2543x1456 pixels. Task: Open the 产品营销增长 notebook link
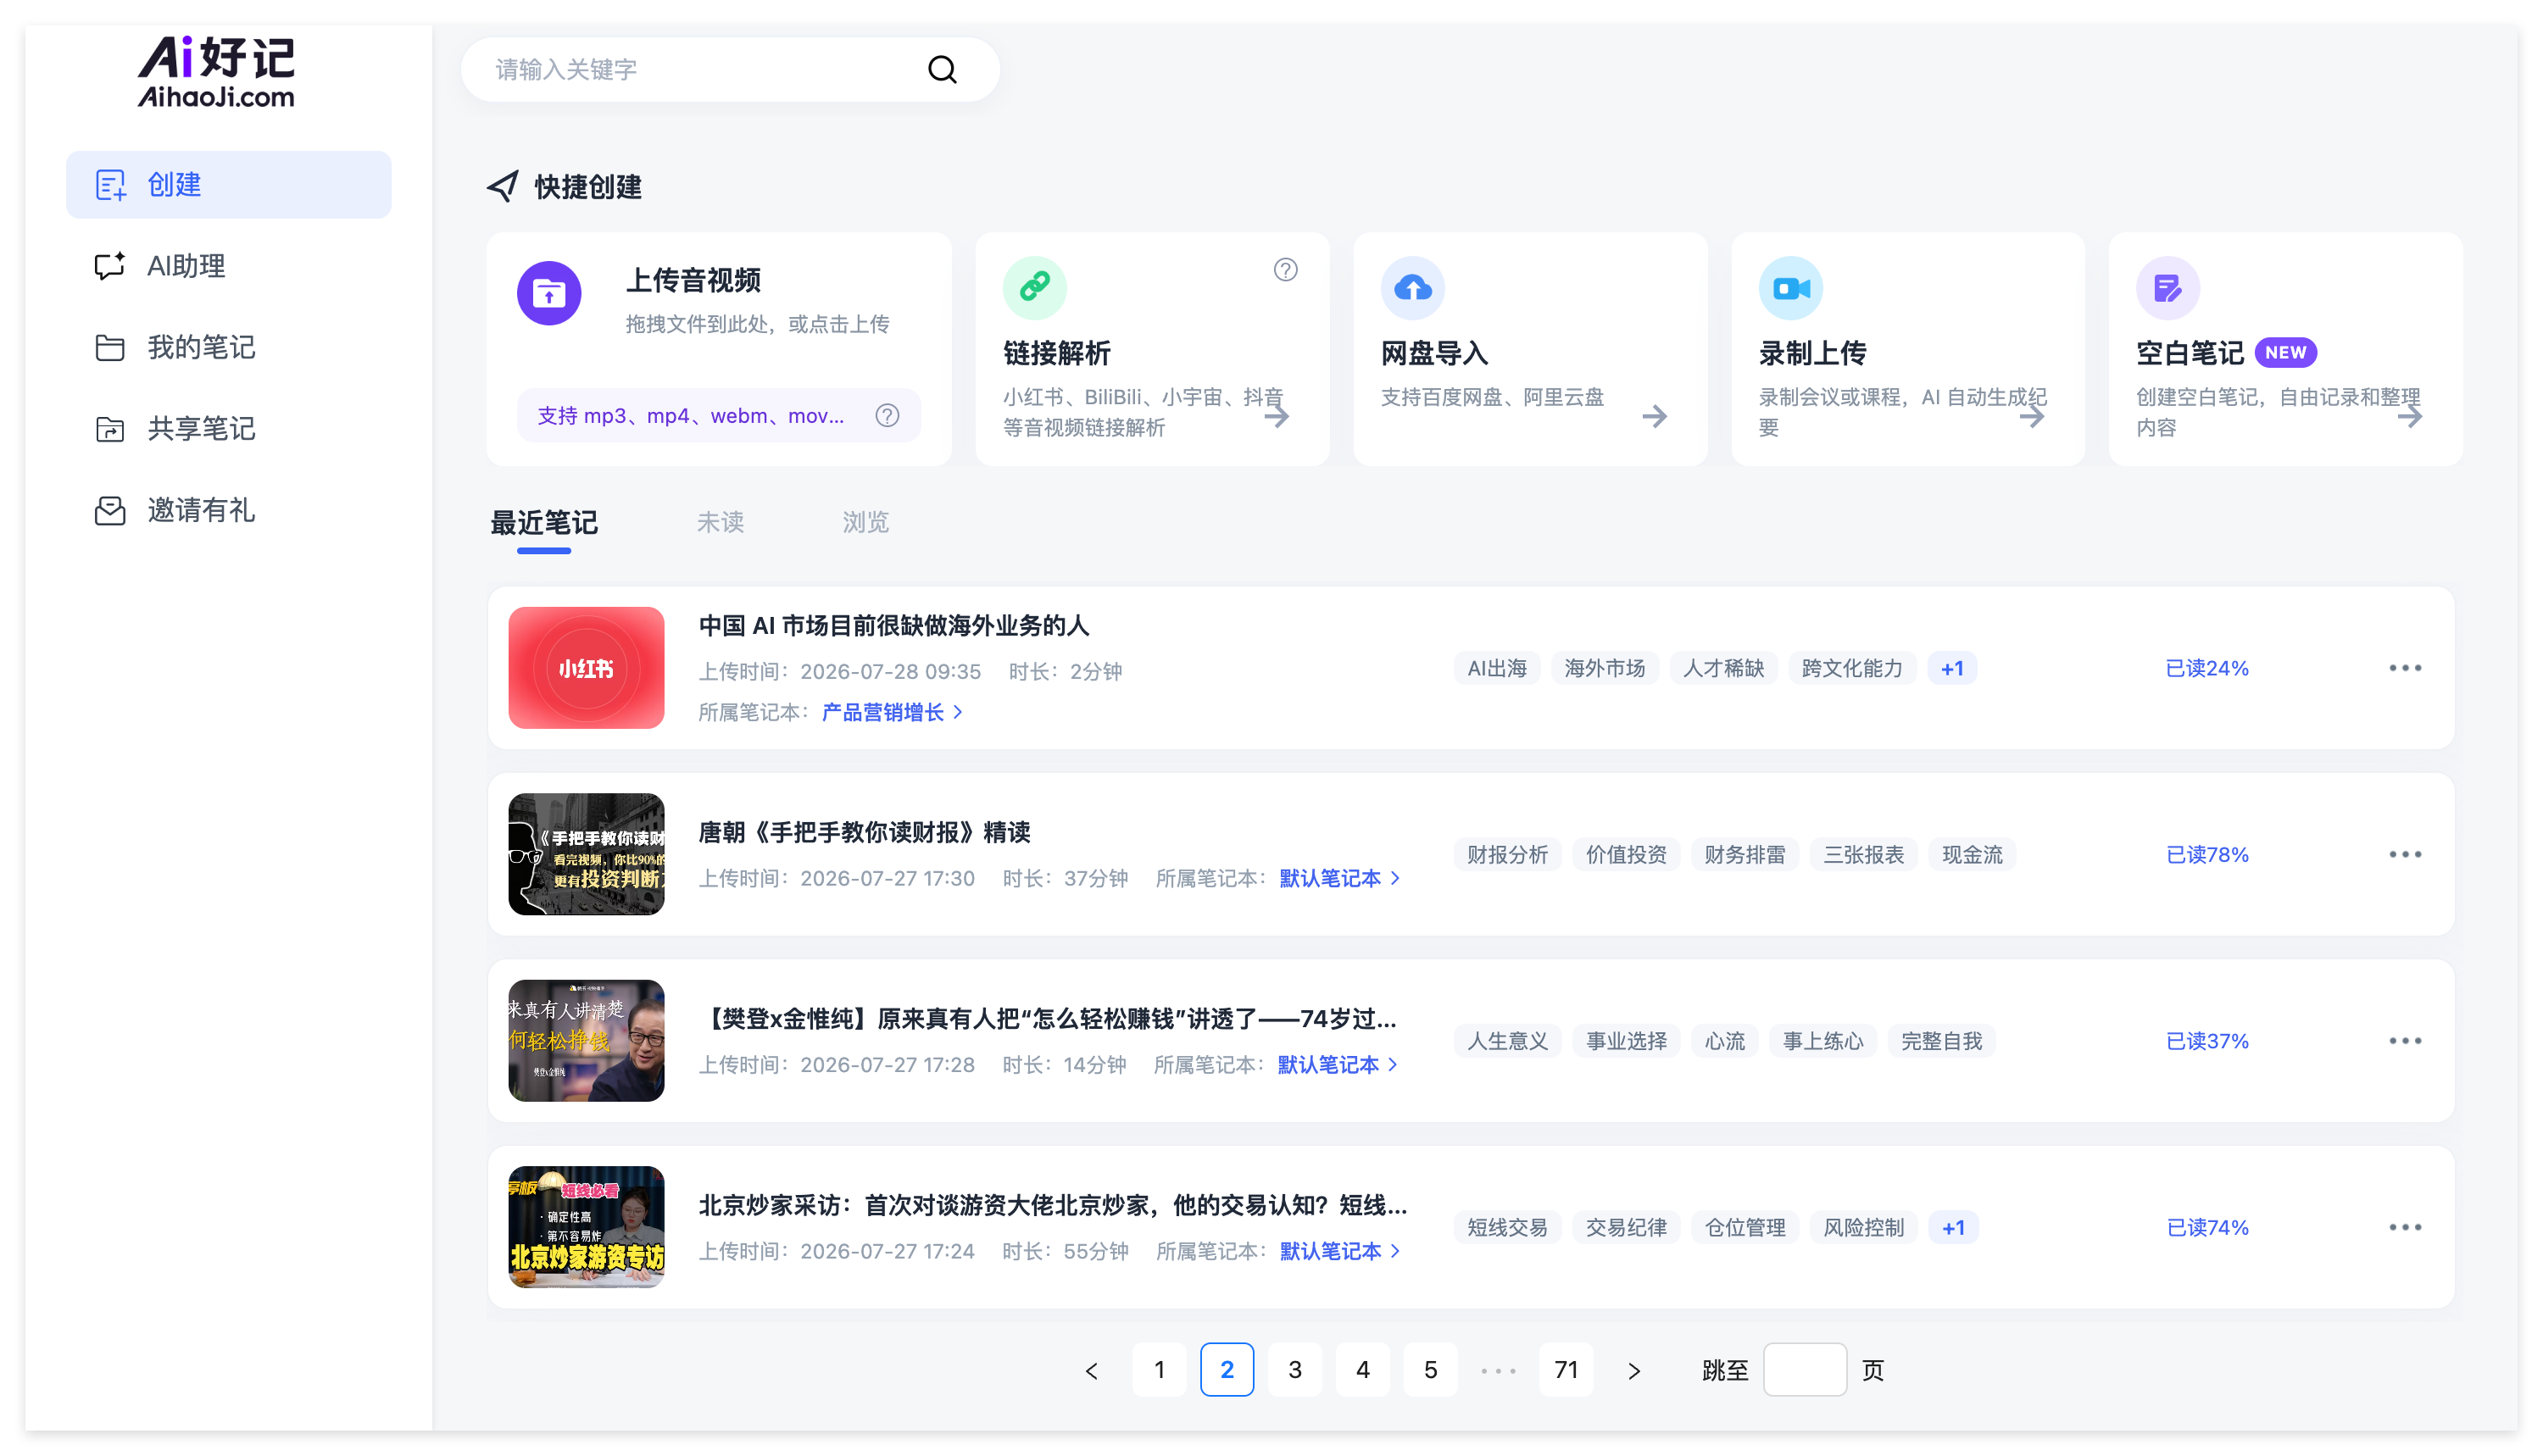(891, 712)
